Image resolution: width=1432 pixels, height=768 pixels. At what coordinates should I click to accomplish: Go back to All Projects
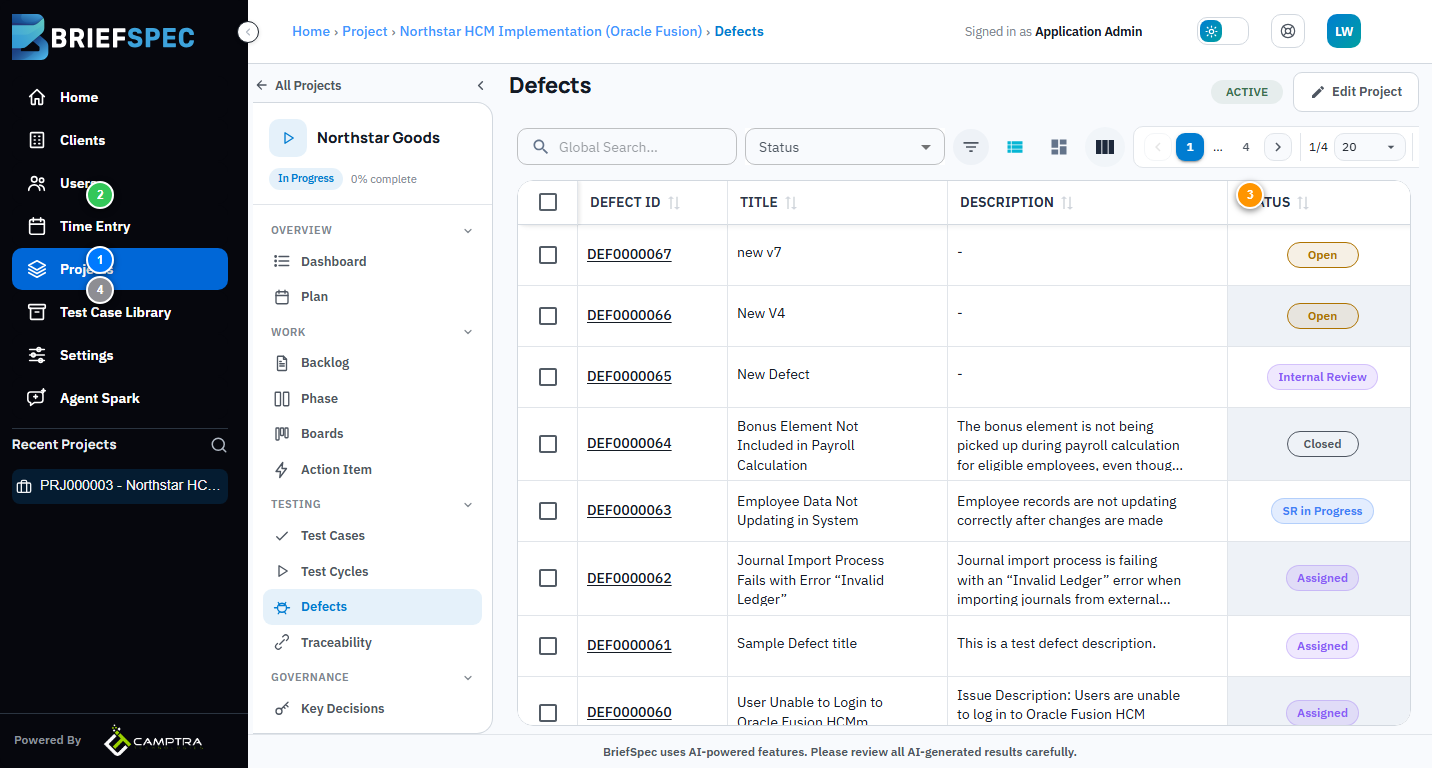coord(299,86)
